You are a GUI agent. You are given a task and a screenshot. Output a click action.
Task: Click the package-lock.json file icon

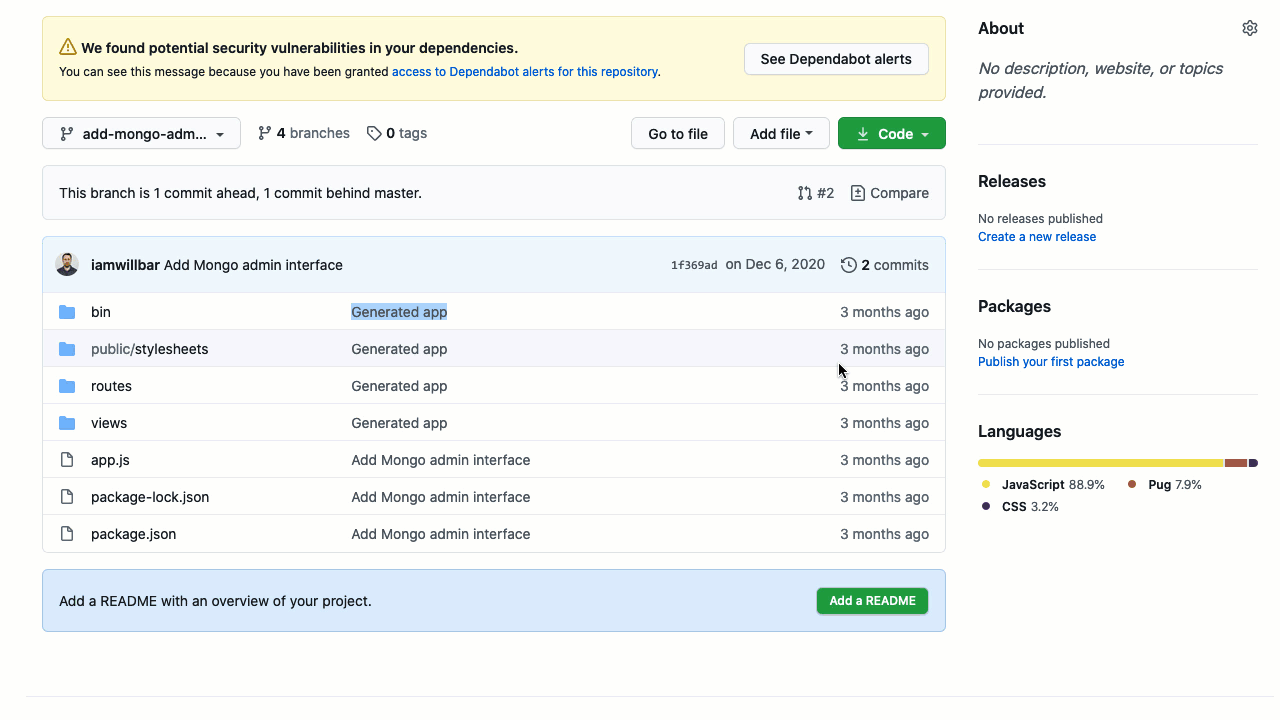[67, 497]
